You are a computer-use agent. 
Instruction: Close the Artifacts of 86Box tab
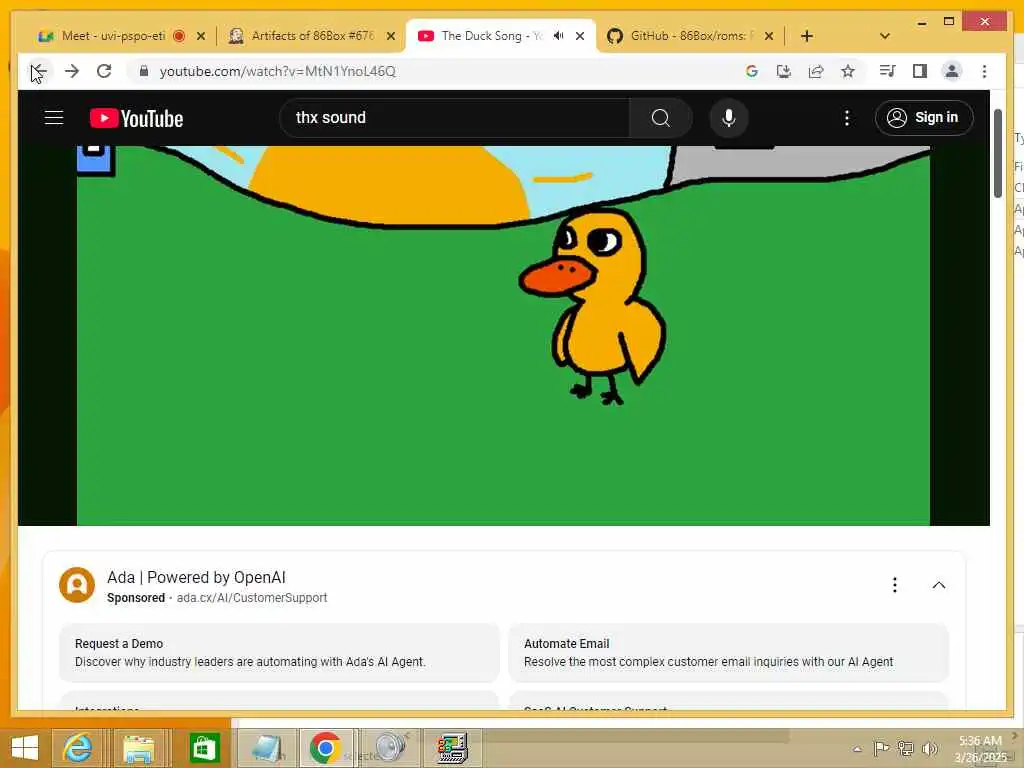click(391, 36)
